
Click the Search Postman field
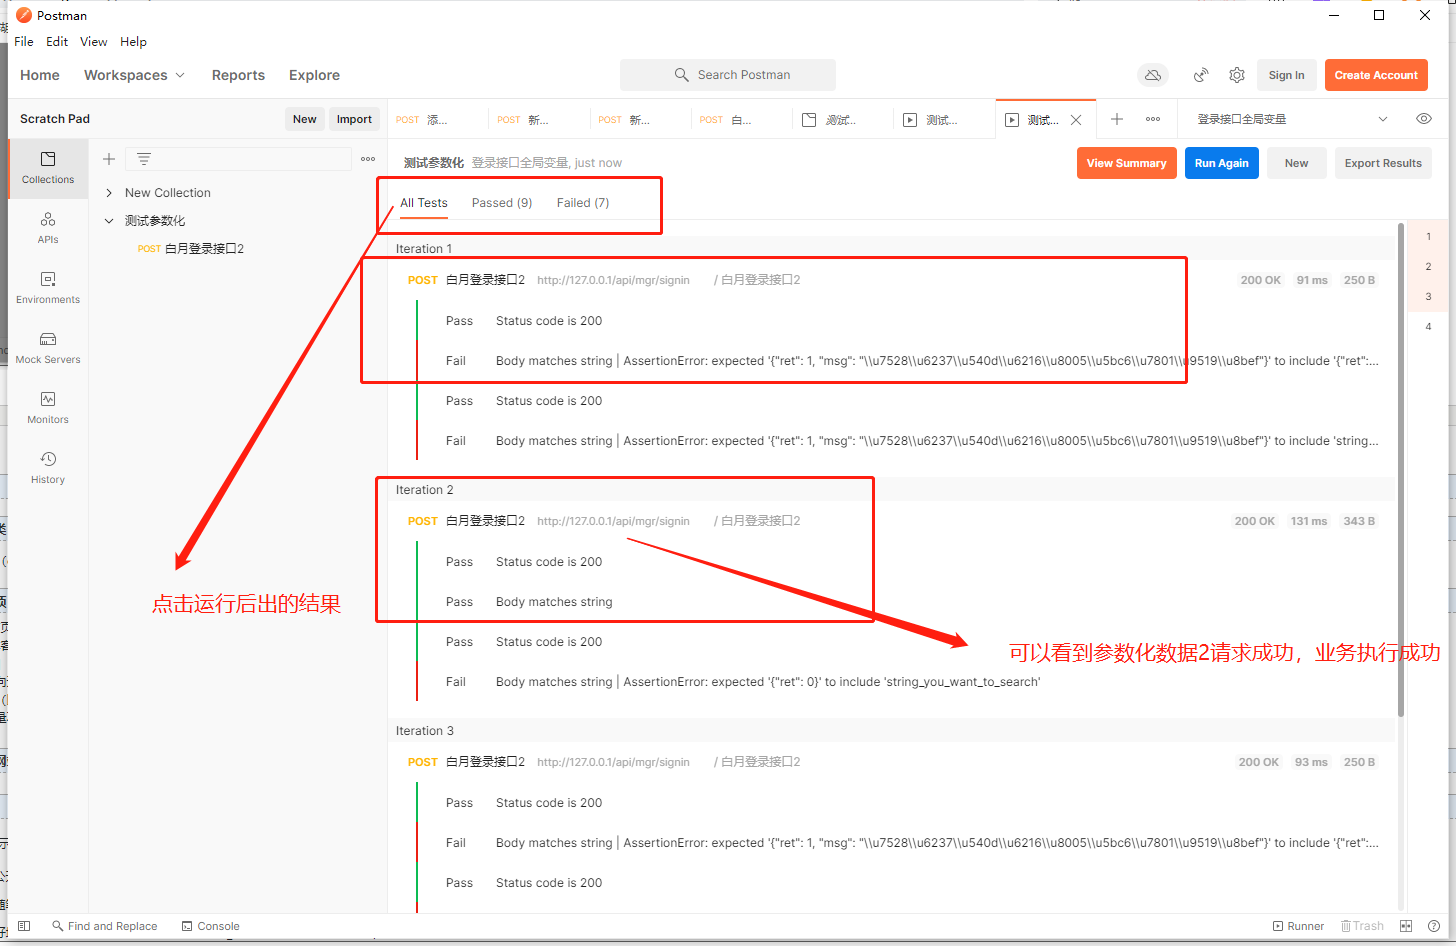(728, 75)
